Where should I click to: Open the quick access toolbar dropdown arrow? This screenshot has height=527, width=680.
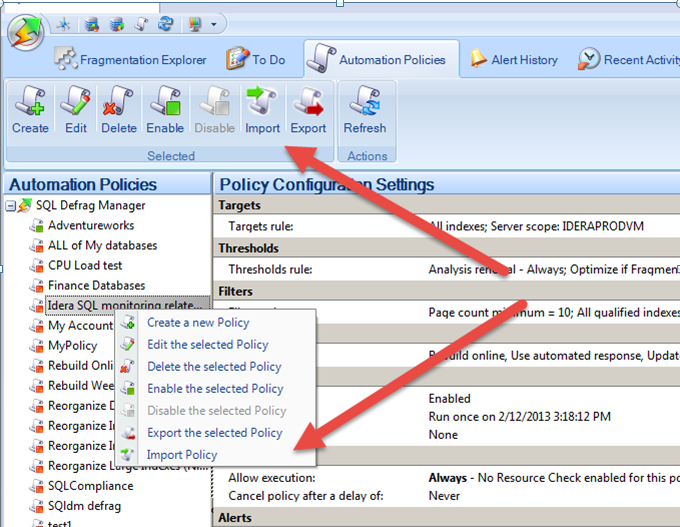[x=213, y=24]
